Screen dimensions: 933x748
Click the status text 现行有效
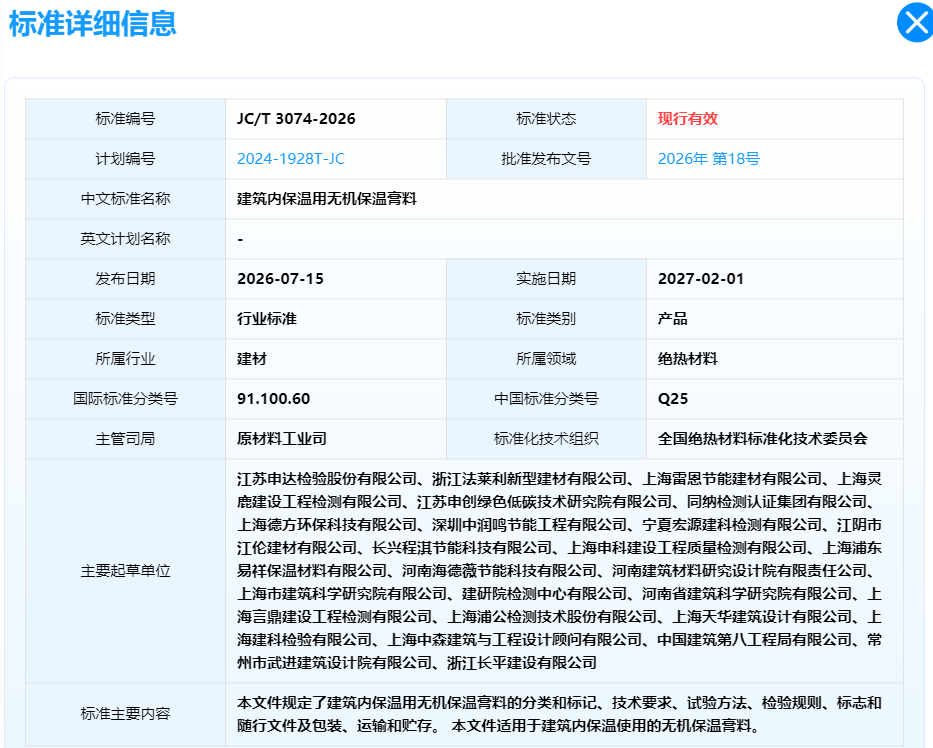tap(687, 118)
